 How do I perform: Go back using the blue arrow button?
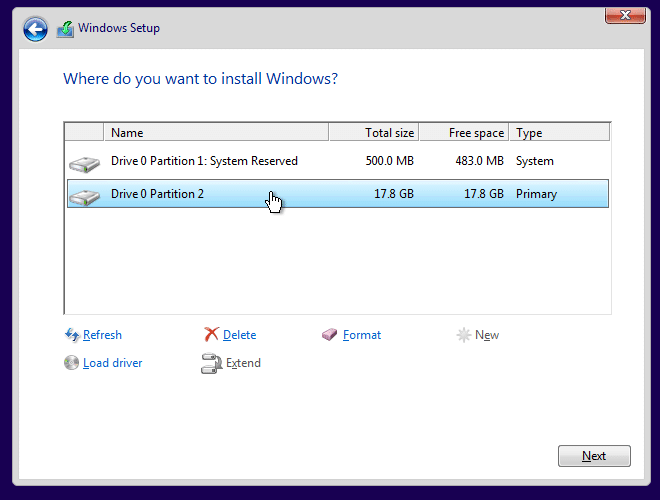(35, 29)
